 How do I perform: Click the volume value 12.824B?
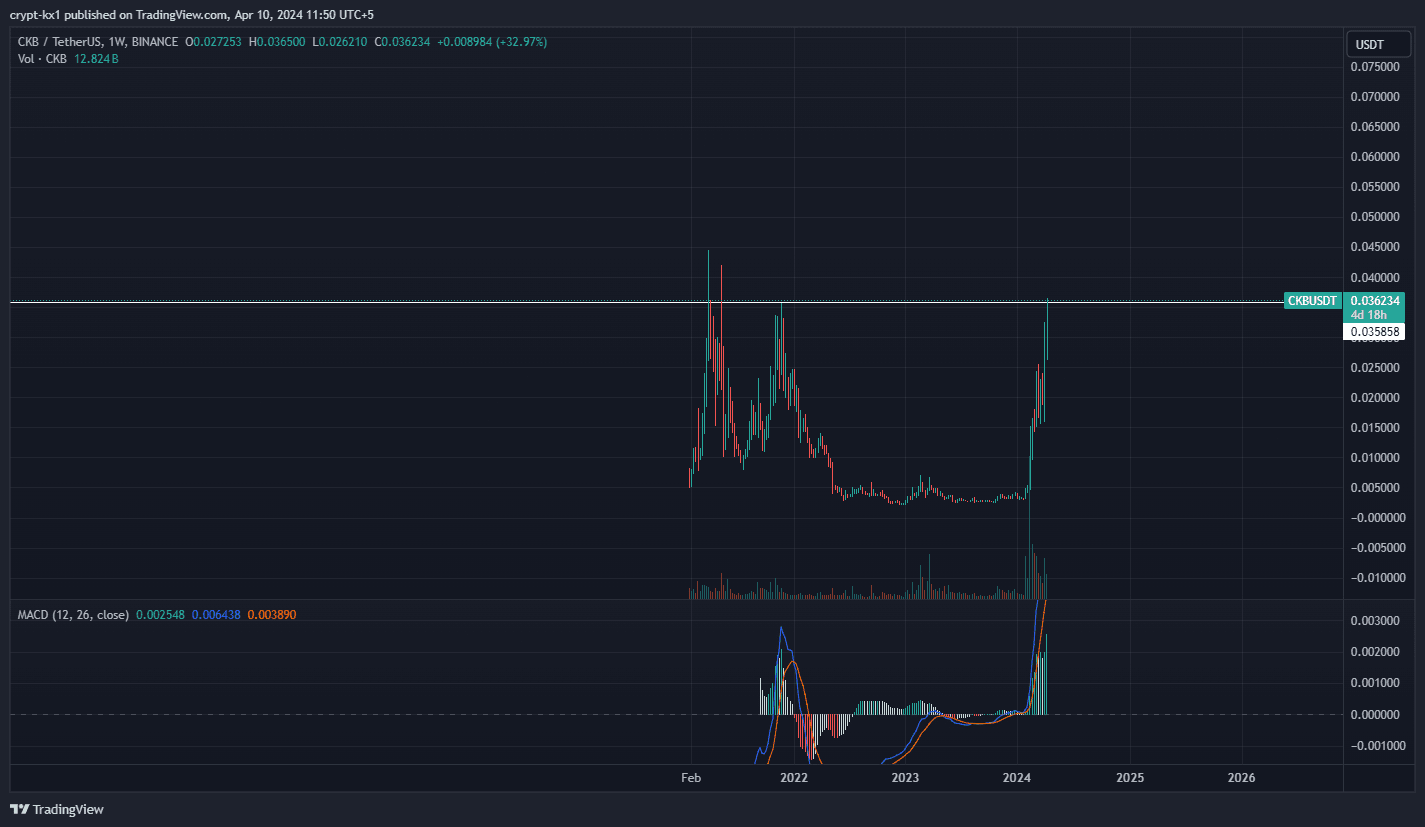point(96,59)
